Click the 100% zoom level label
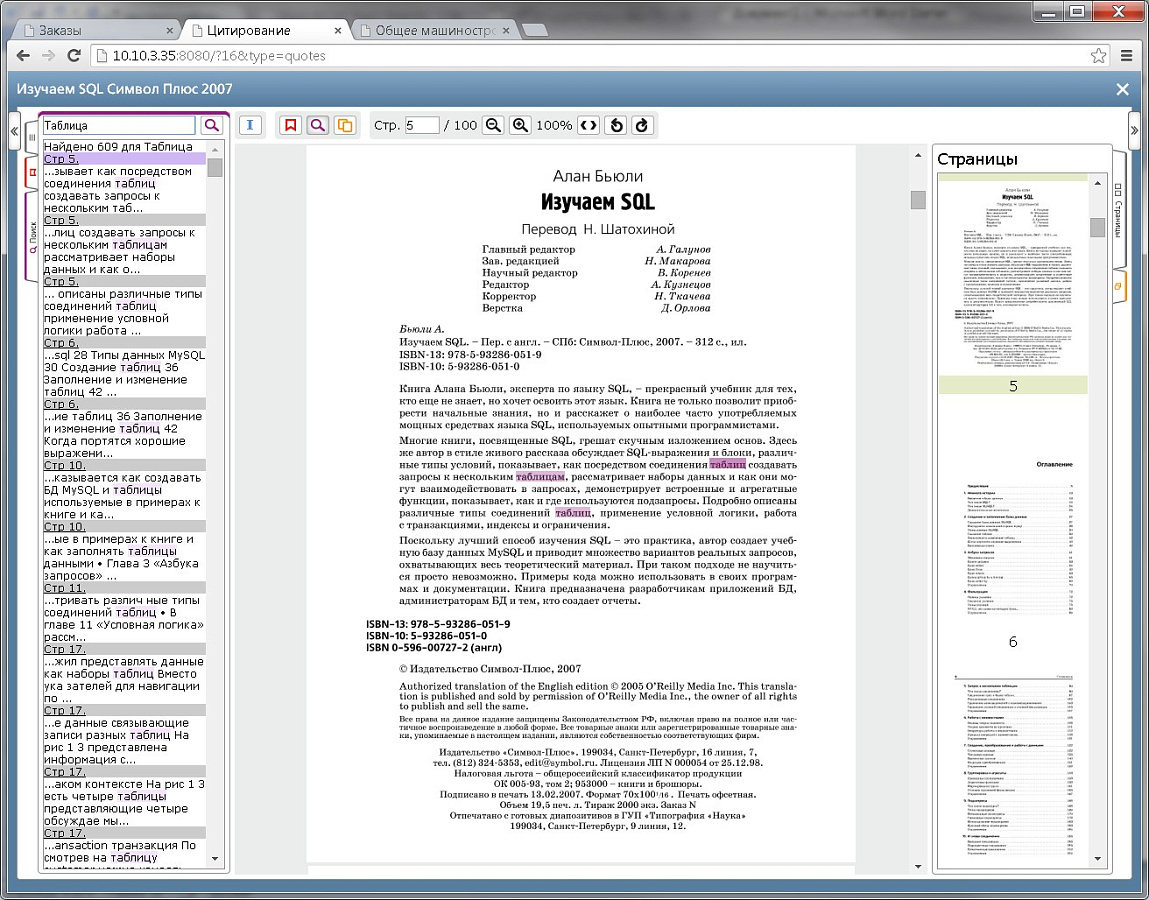Viewport: 1149px width, 900px height. (554, 125)
